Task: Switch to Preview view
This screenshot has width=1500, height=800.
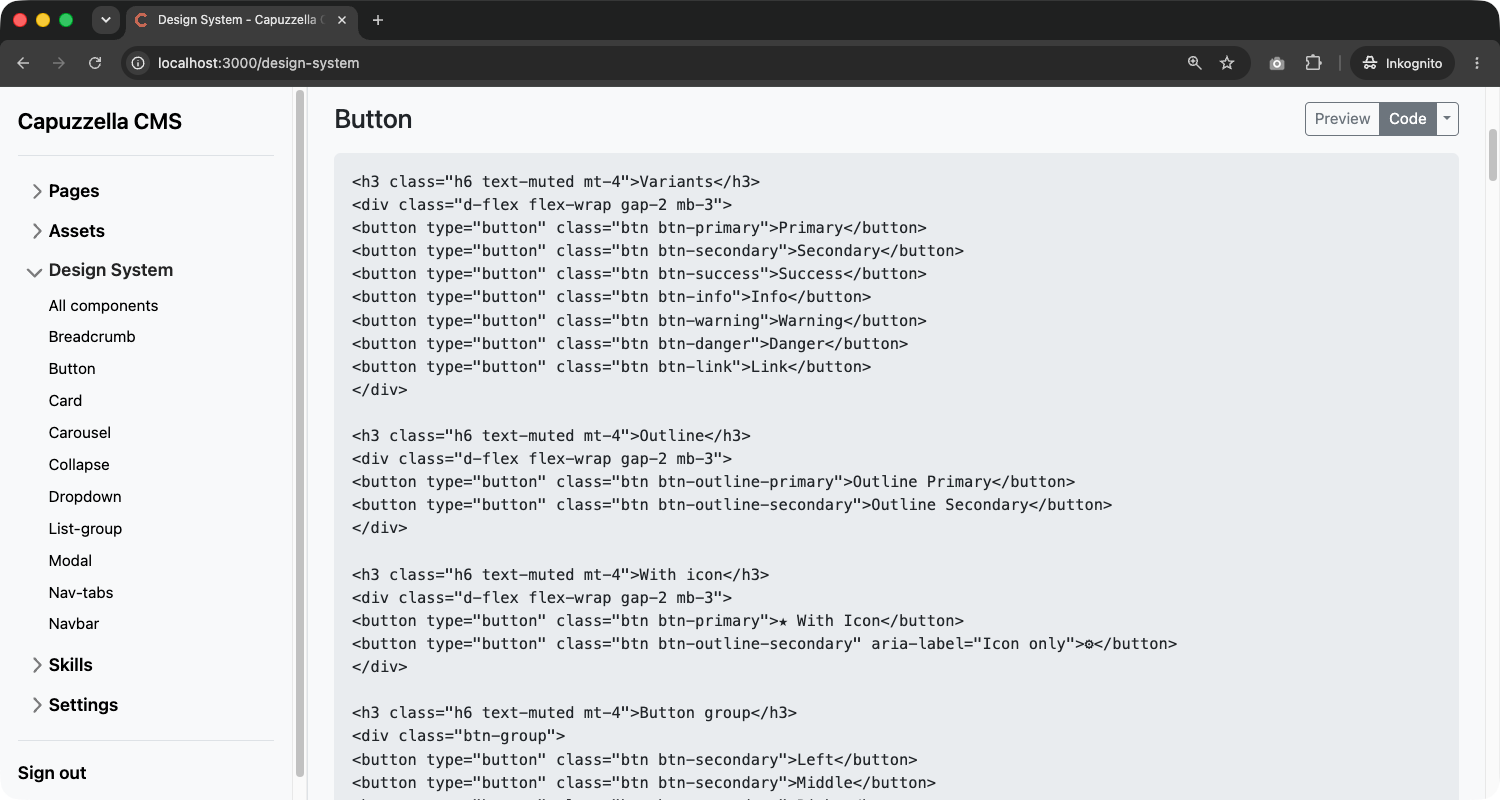Action: point(1342,118)
